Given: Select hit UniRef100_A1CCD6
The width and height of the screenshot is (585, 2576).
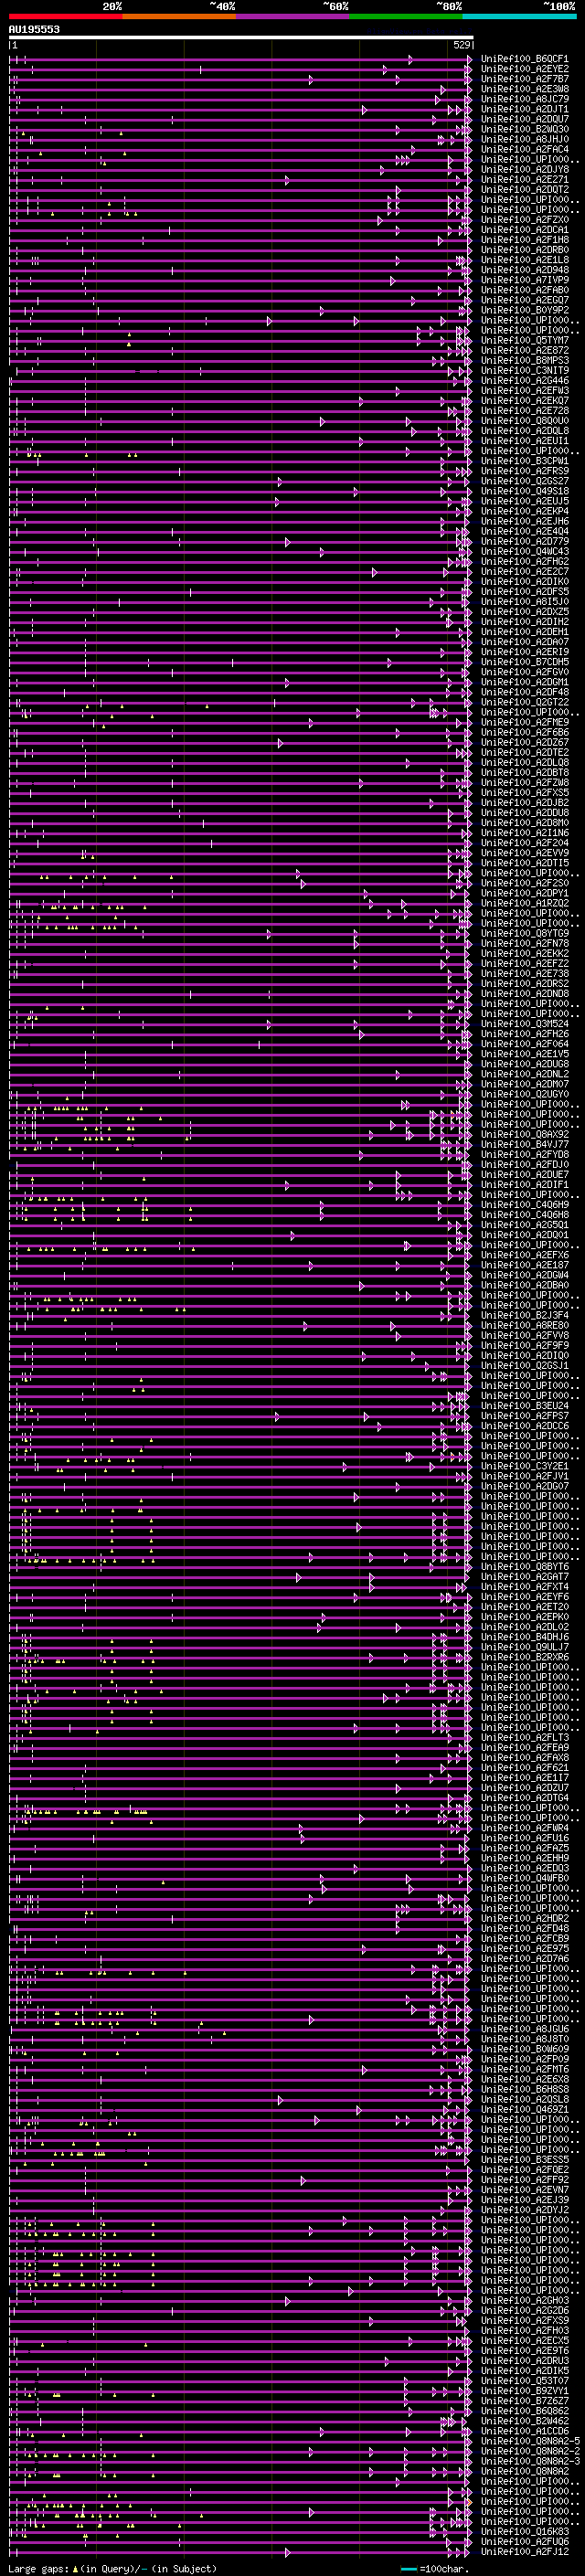Looking at the screenshot, I should click(x=524, y=2431).
